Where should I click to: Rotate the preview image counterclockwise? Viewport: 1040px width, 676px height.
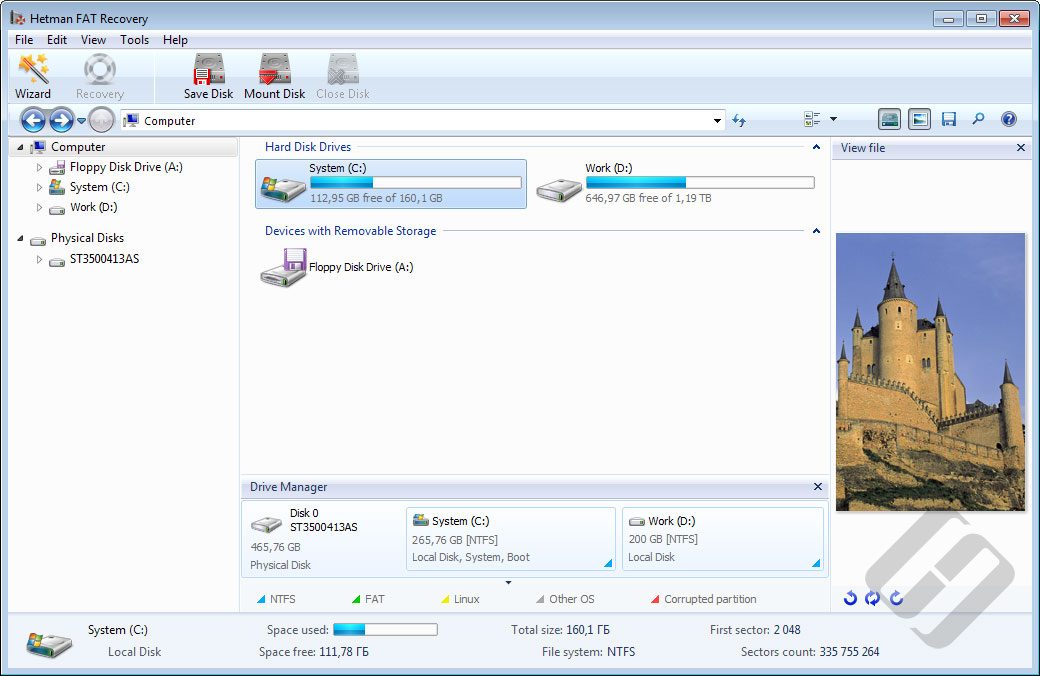[x=850, y=598]
